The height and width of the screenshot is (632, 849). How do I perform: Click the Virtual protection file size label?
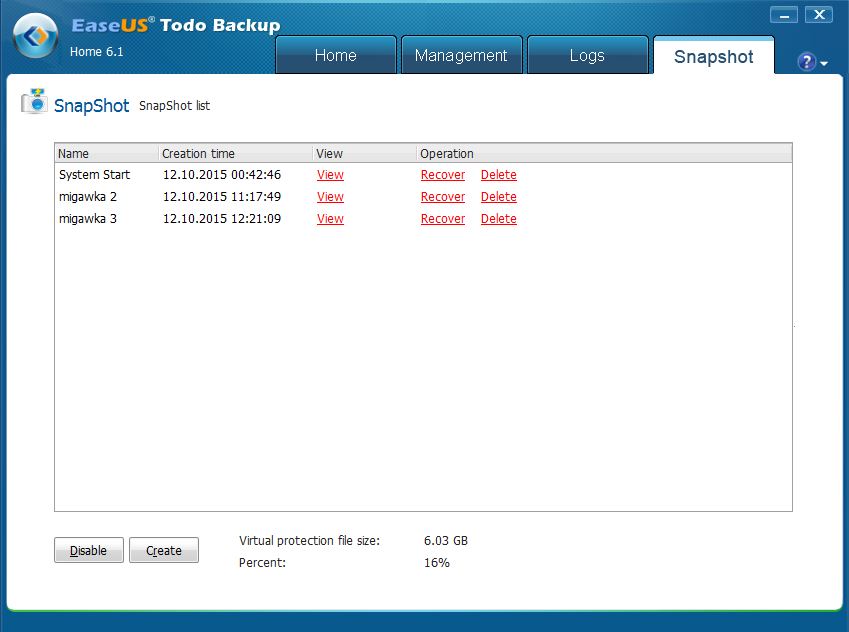[x=310, y=540]
